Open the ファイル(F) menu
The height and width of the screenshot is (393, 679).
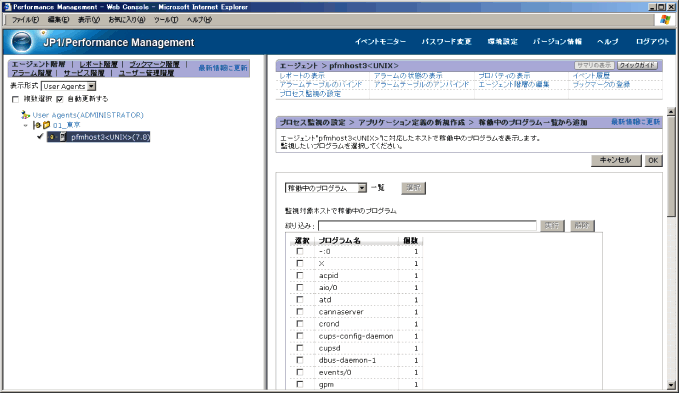point(25,19)
